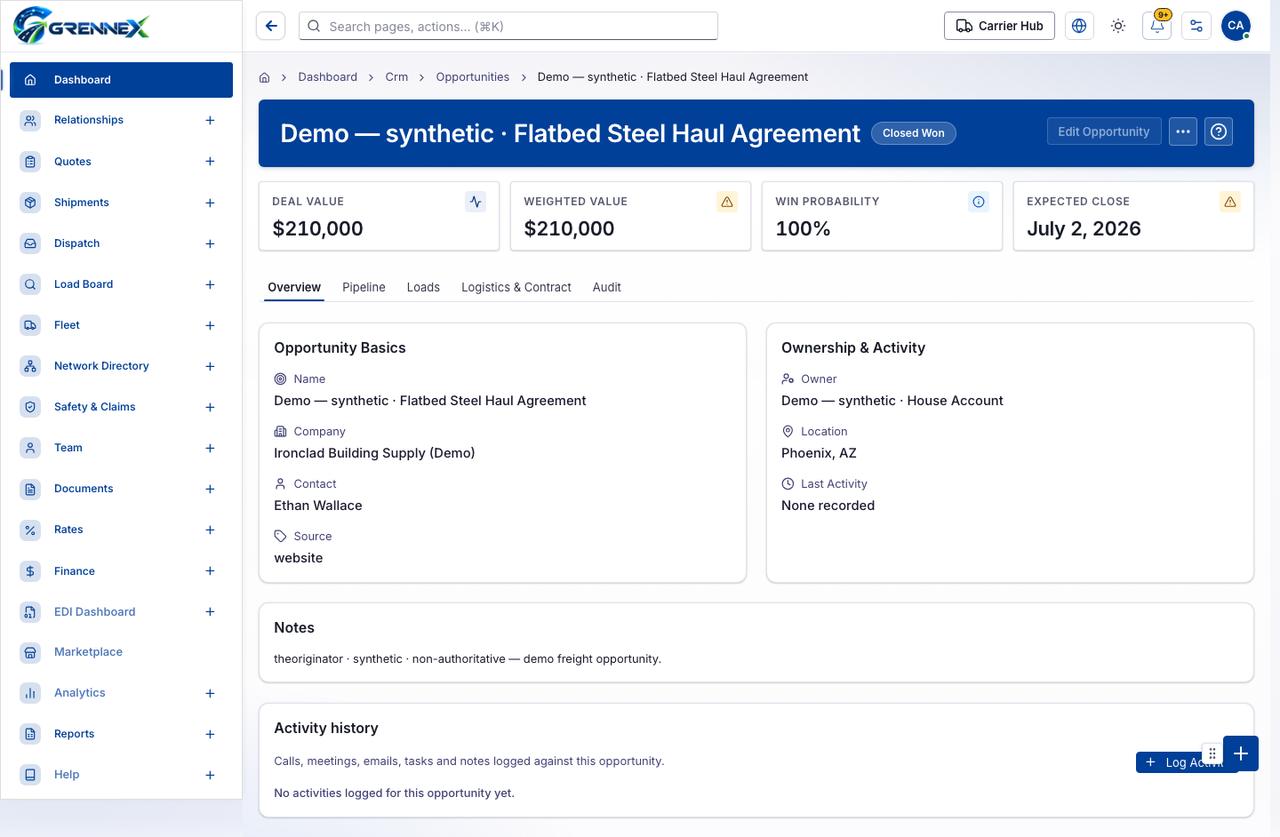Expand the Dispatch sidebar section
Viewport: 1280px width, 837px height.
210,243
